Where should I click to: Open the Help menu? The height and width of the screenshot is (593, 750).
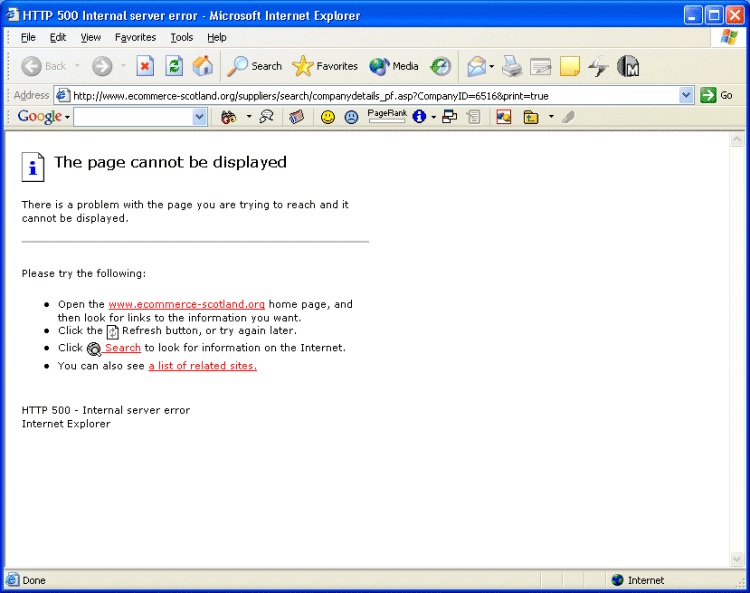click(217, 37)
